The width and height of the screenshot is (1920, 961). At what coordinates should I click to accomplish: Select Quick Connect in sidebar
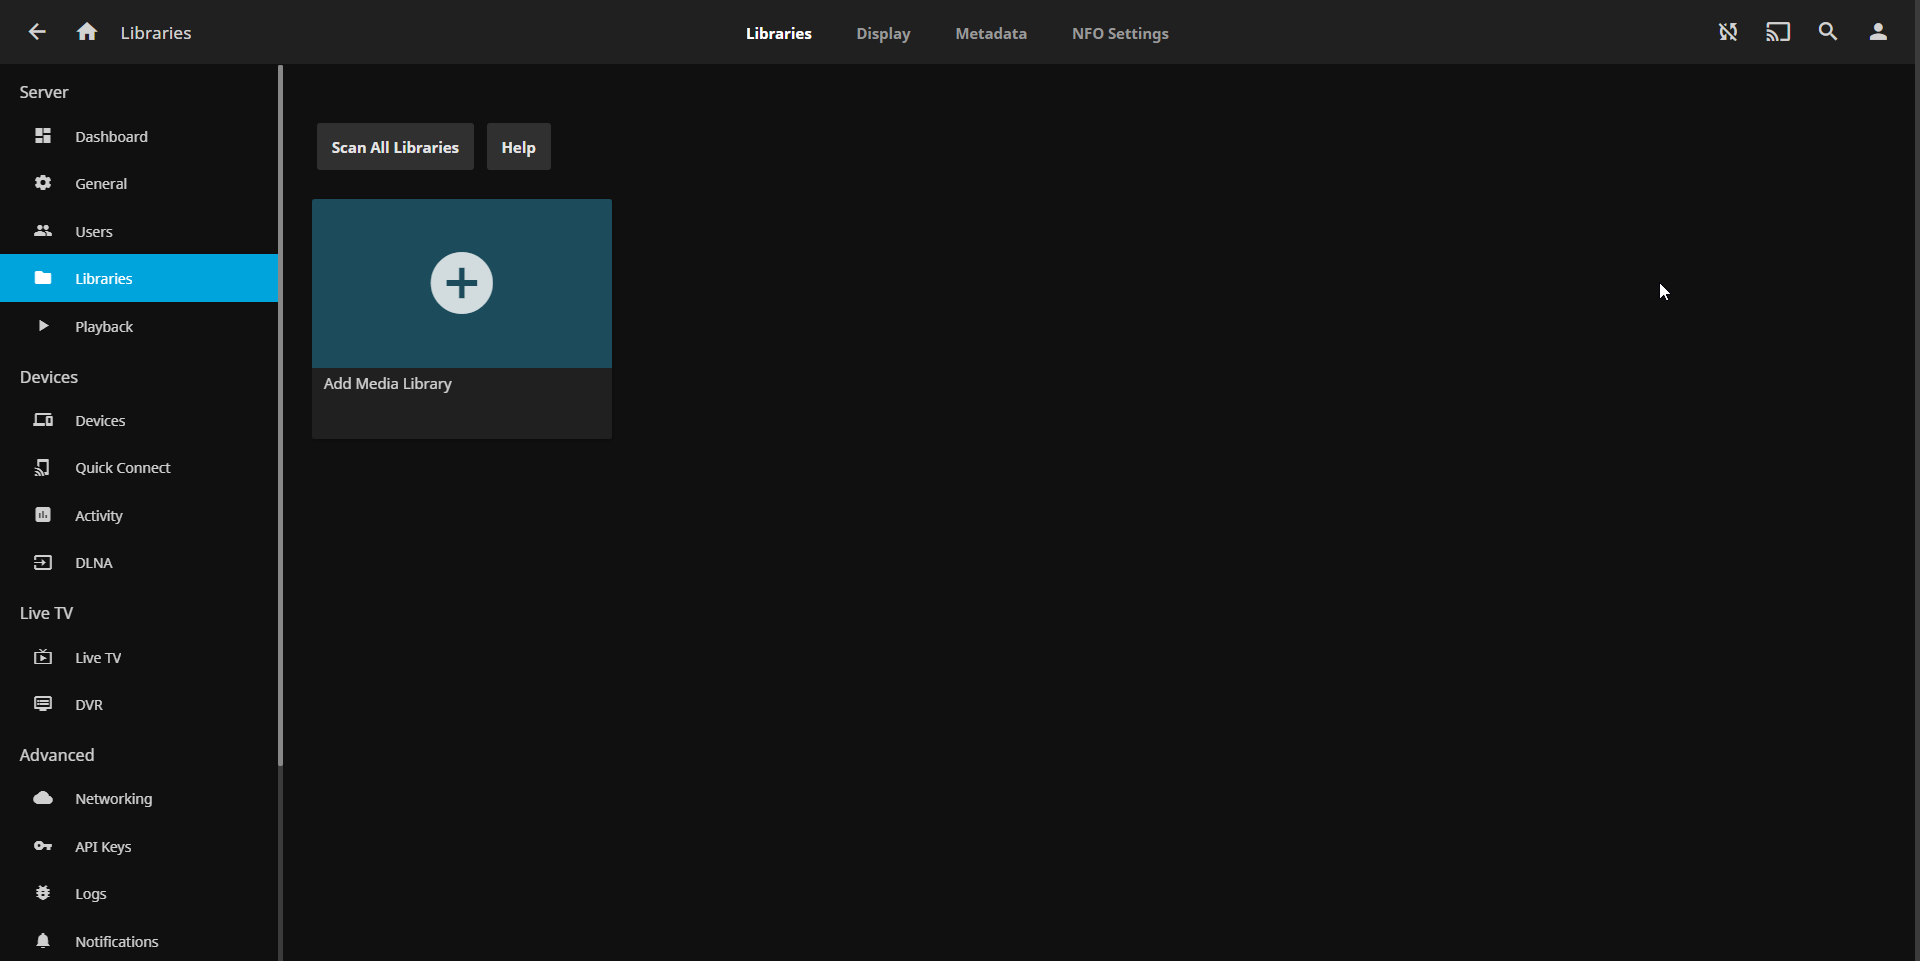(x=139, y=467)
